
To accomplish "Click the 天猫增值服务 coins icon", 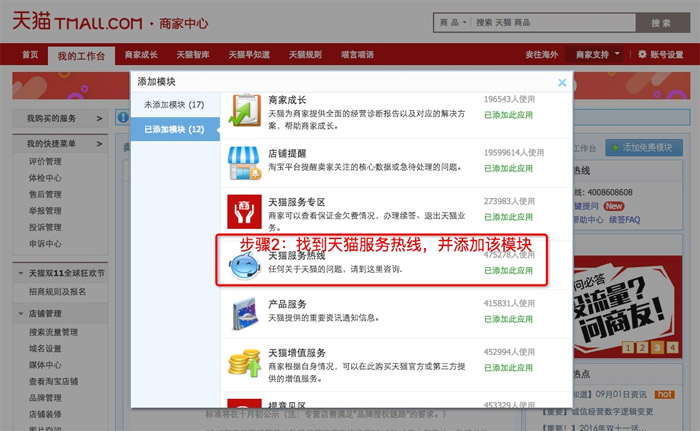I will [x=244, y=363].
